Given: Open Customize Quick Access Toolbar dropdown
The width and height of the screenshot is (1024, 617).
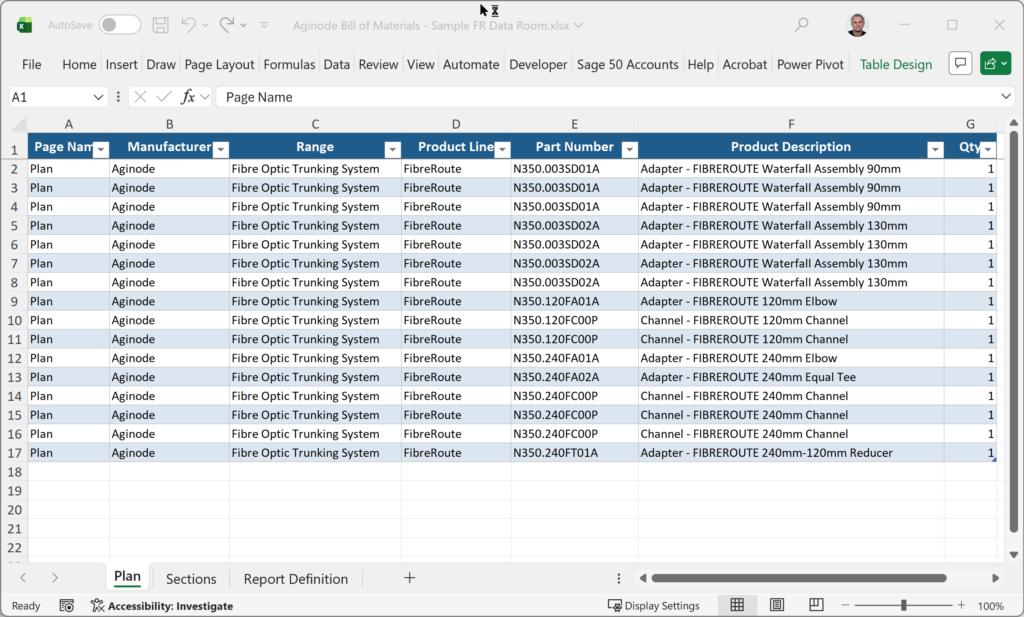Looking at the screenshot, I should (264, 25).
